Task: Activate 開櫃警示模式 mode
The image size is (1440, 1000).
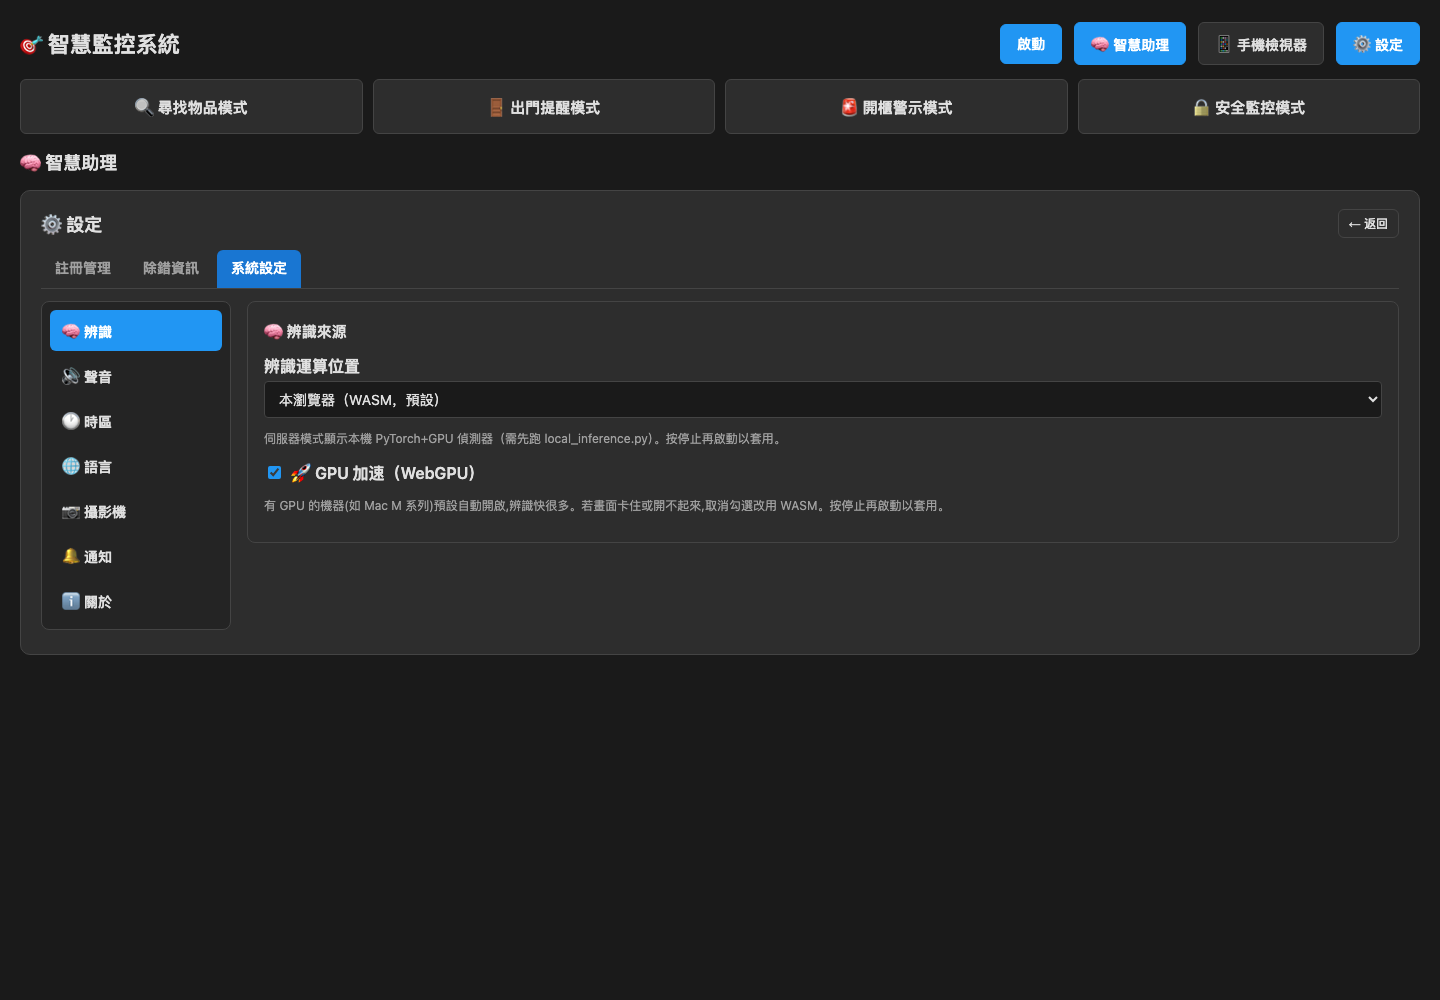Action: (x=896, y=107)
